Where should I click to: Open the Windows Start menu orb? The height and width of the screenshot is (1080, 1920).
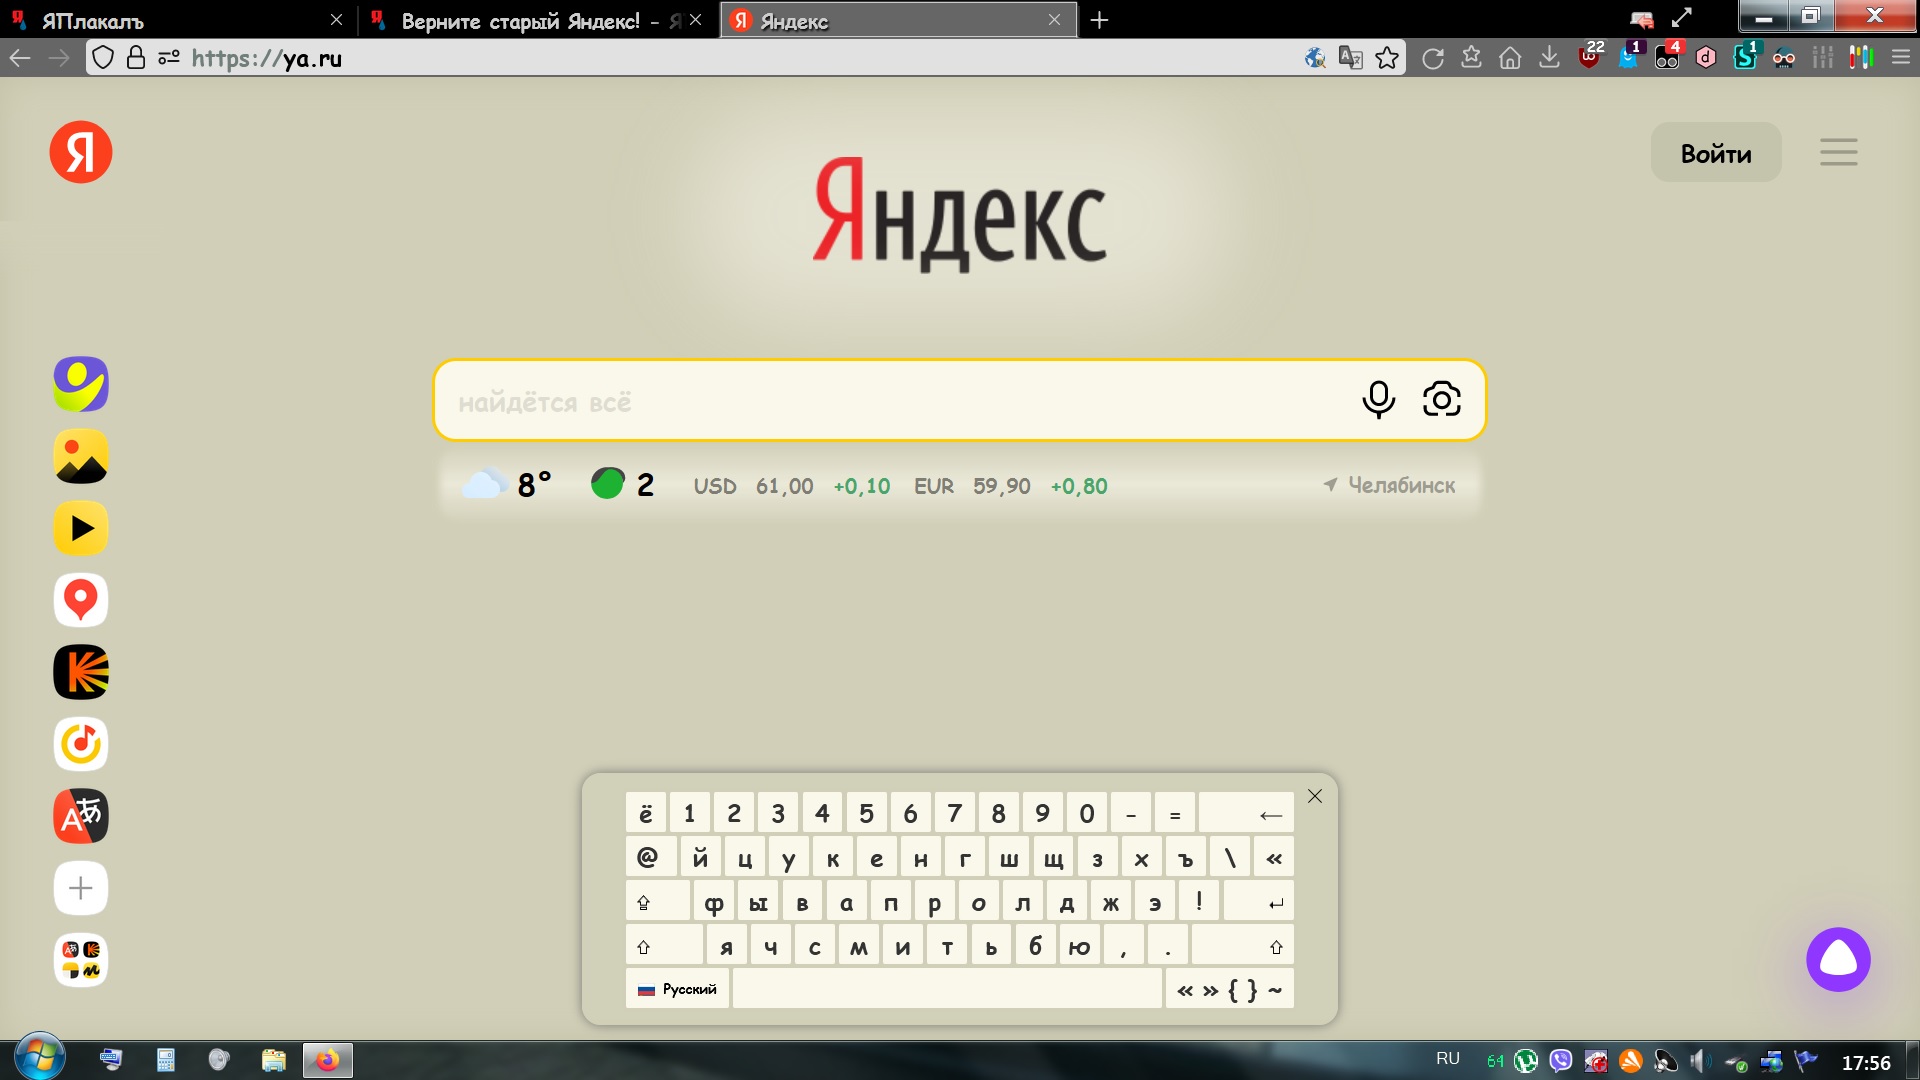tap(40, 1057)
